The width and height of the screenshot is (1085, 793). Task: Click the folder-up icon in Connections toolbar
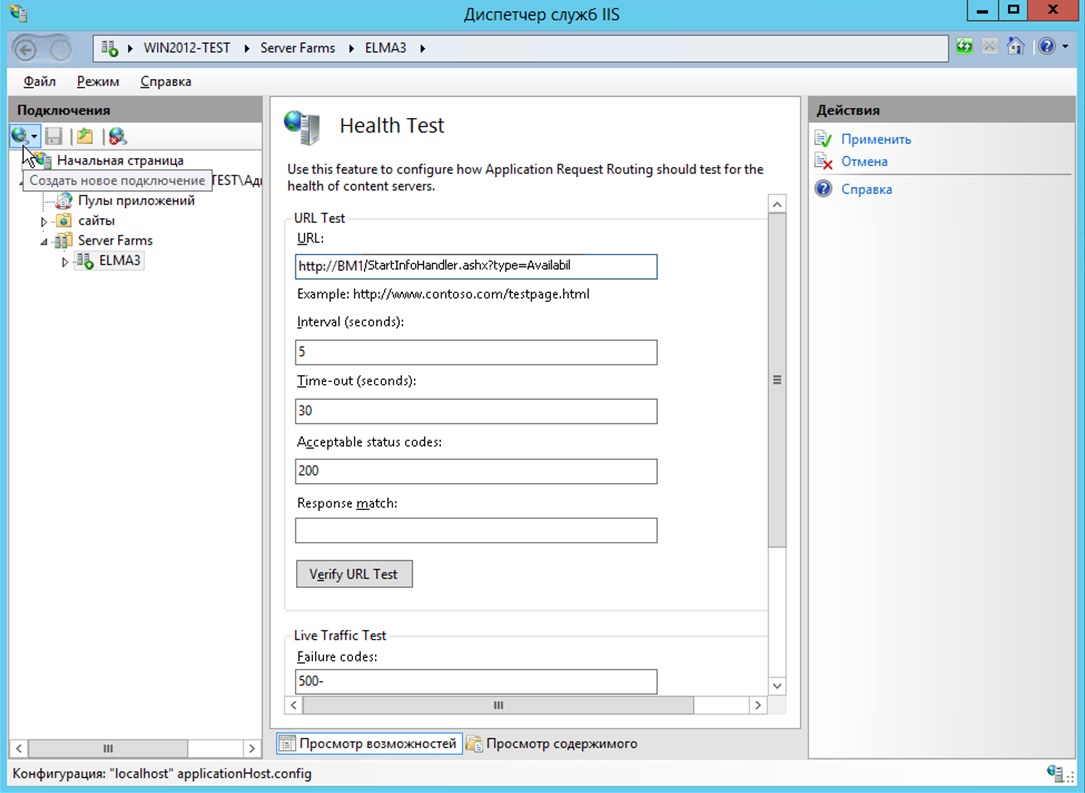pyautogui.click(x=85, y=136)
